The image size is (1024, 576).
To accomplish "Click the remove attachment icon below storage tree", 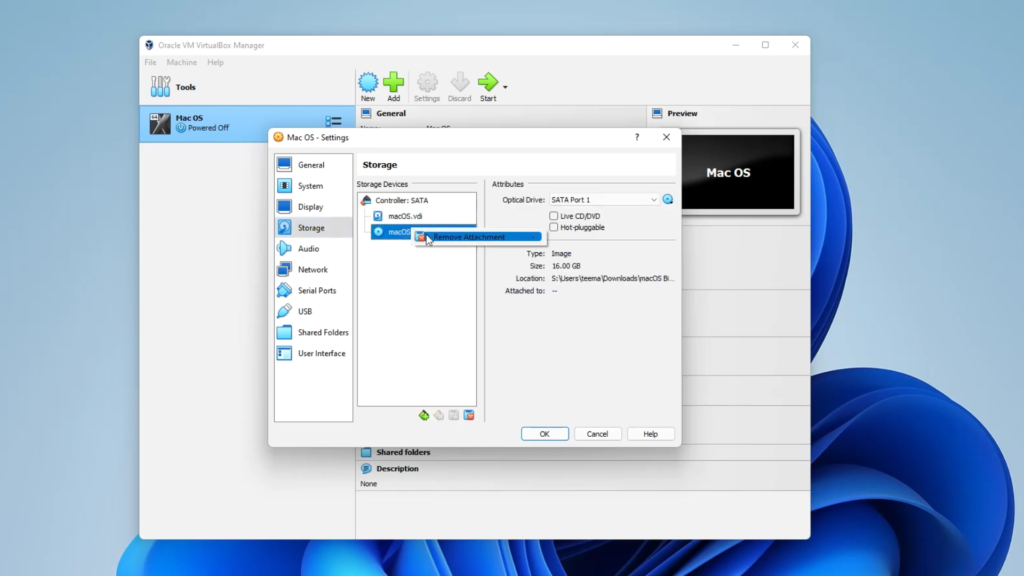I will [469, 415].
